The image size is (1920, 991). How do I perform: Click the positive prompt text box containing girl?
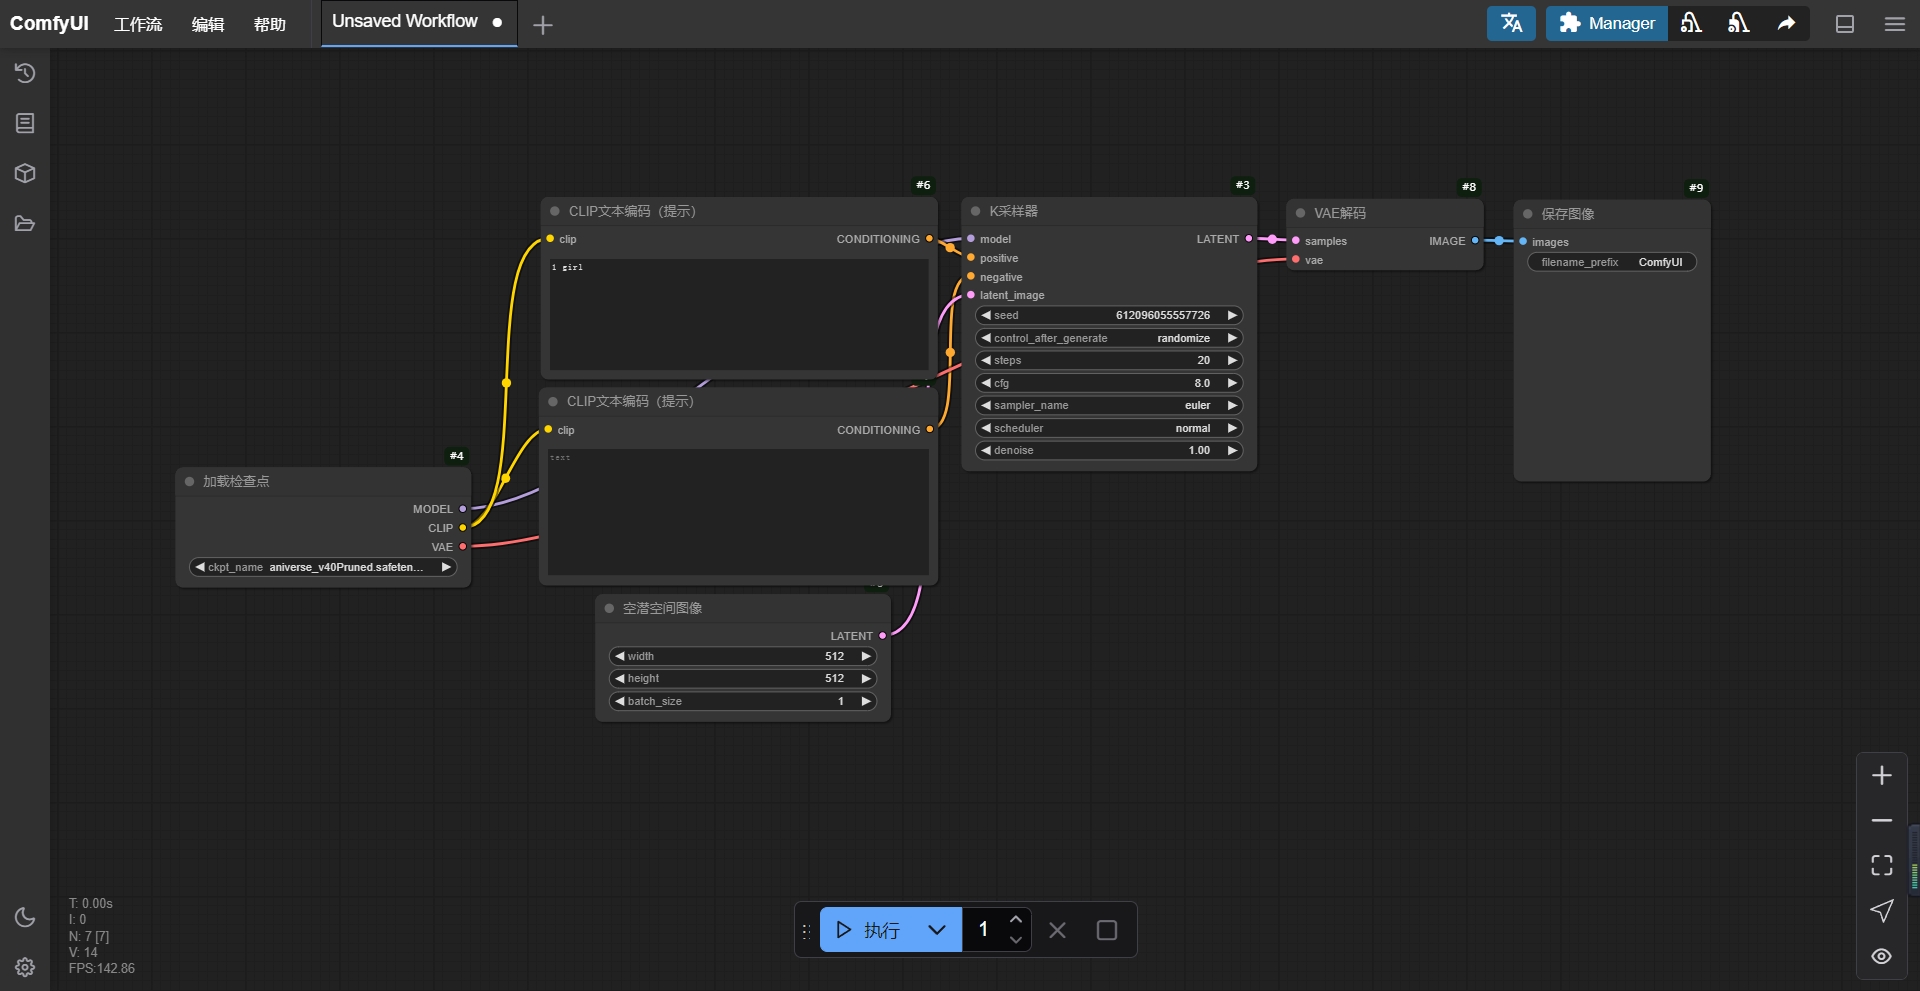click(x=739, y=315)
